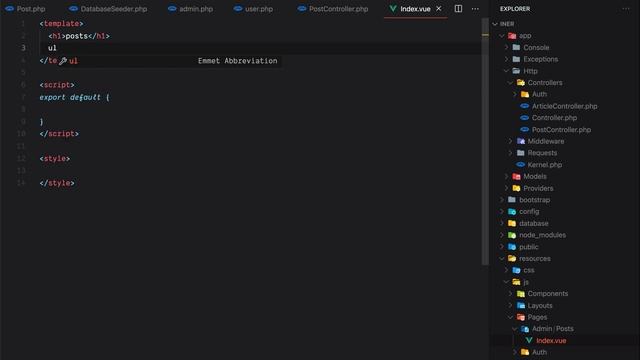Collapse the Http folder chevron
The height and width of the screenshot is (360, 640).
pos(506,71)
